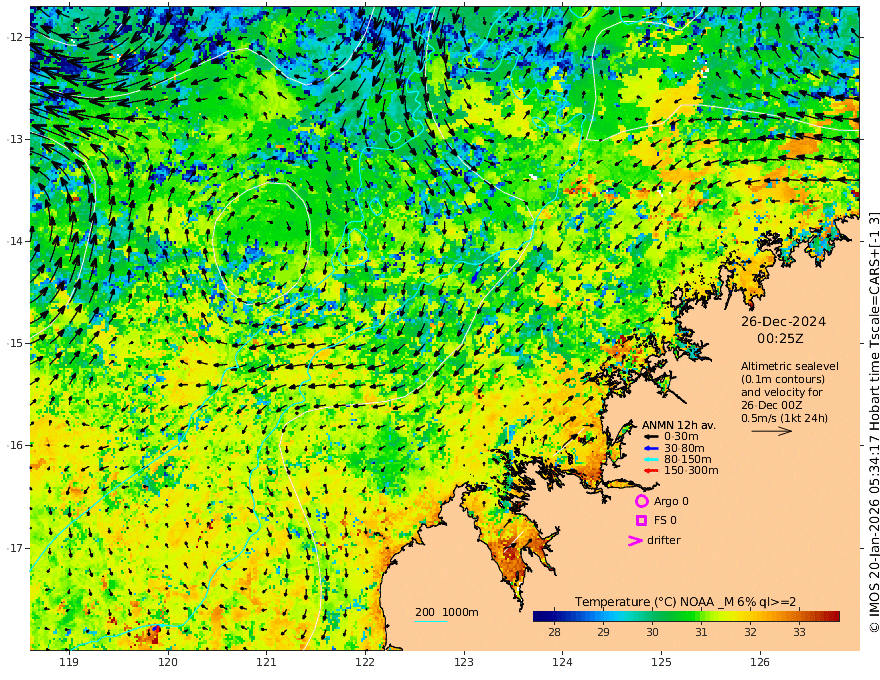The width and height of the screenshot is (880, 680).
Task: Click the 32 colorbar tick label
Action: (x=750, y=632)
